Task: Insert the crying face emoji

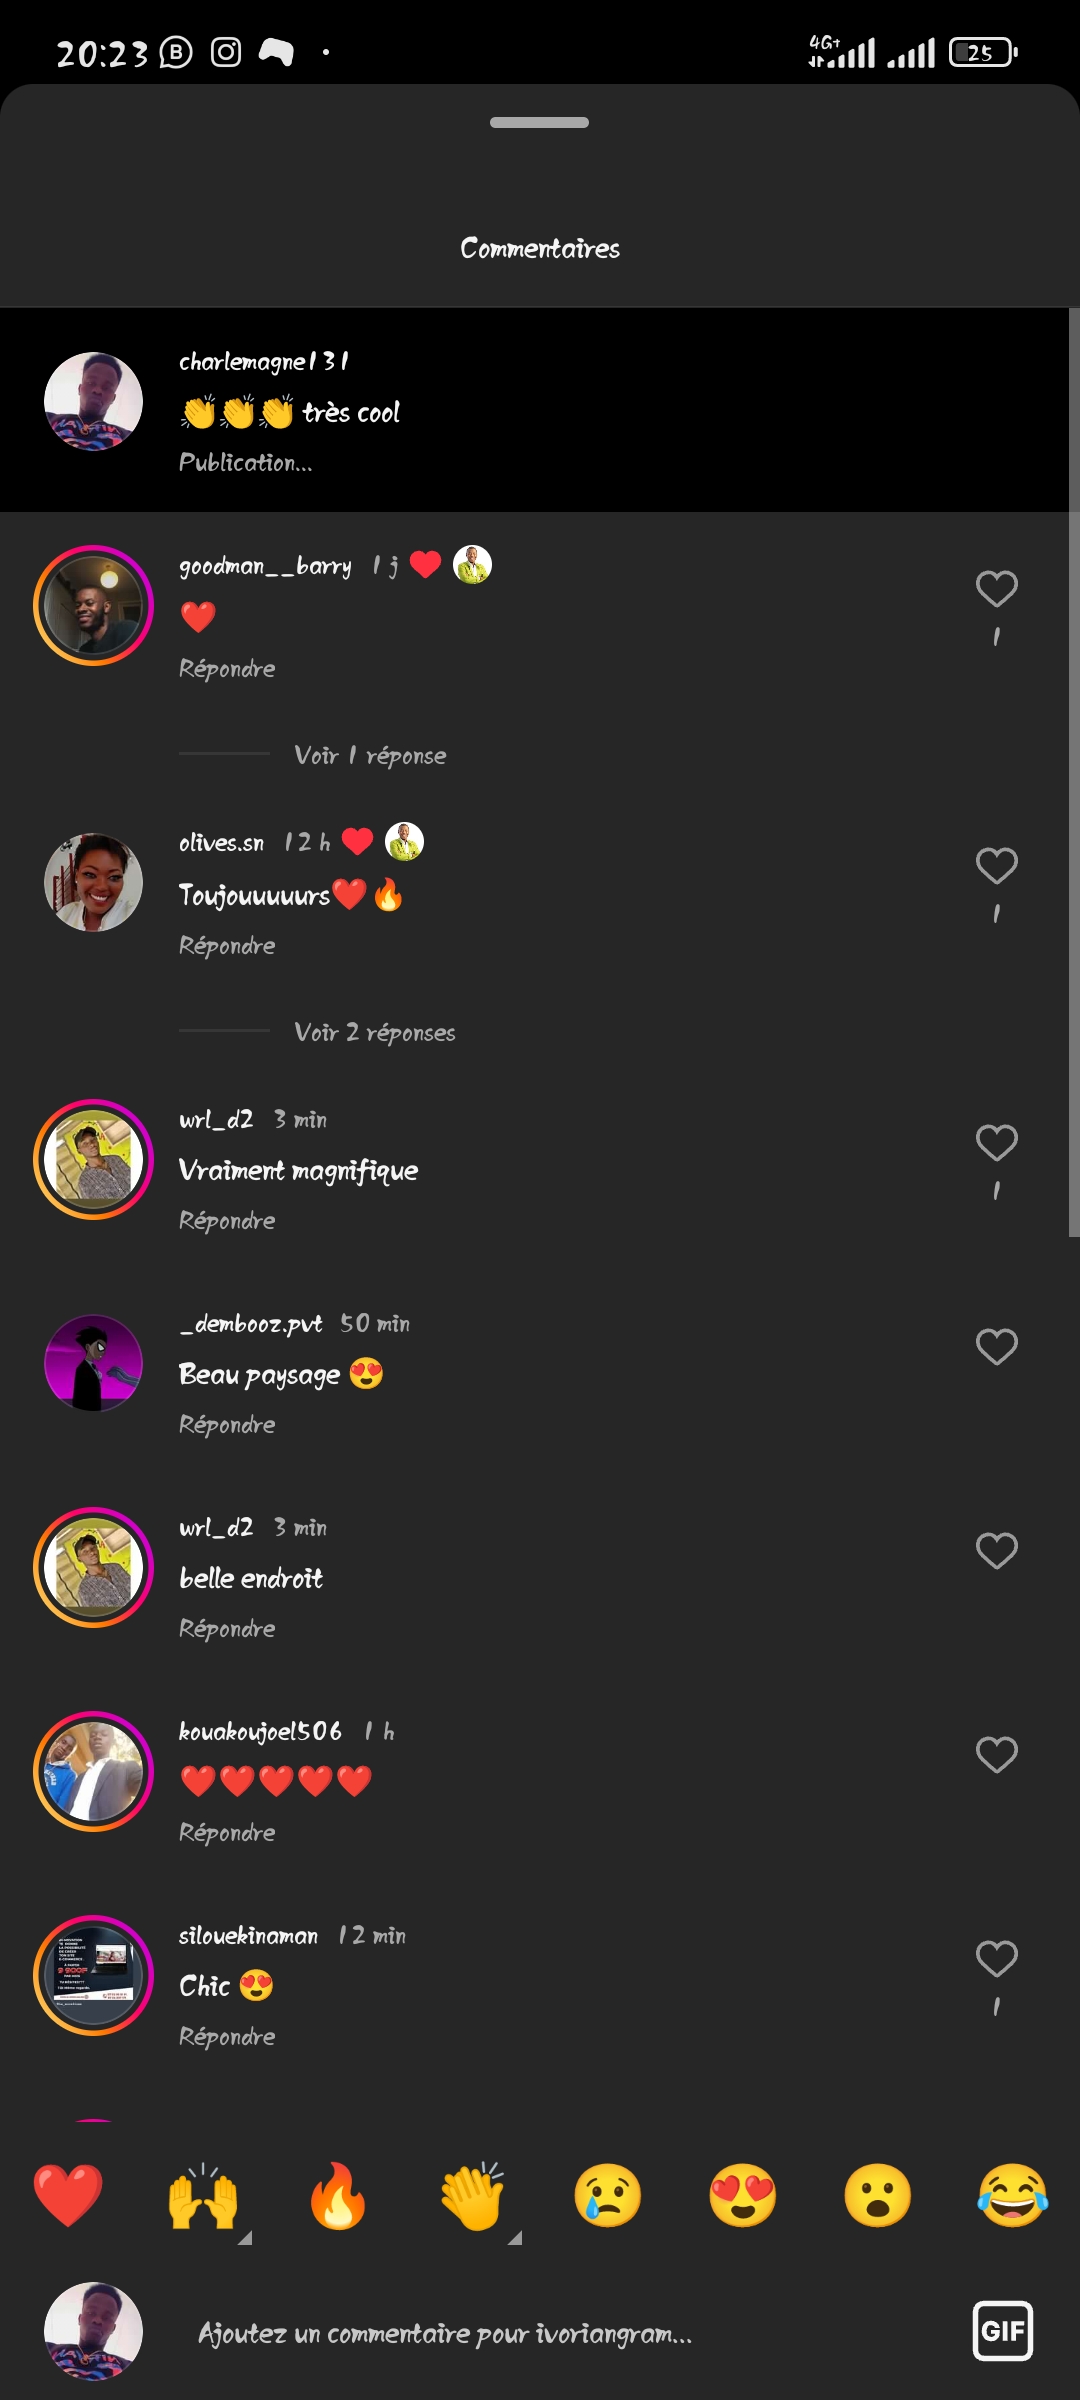Action: click(608, 2196)
